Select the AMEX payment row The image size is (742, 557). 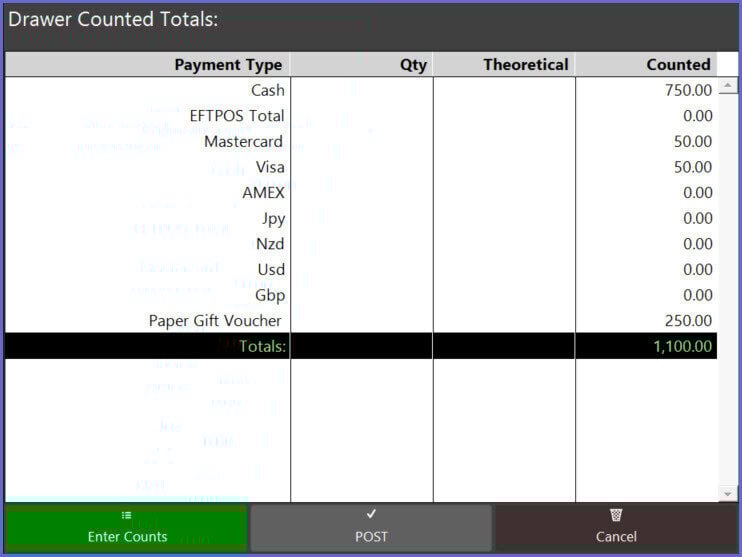point(263,193)
